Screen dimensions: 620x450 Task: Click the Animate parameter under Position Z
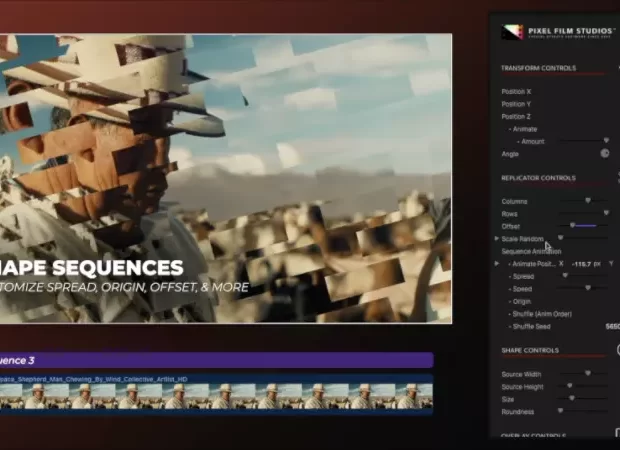coord(525,129)
